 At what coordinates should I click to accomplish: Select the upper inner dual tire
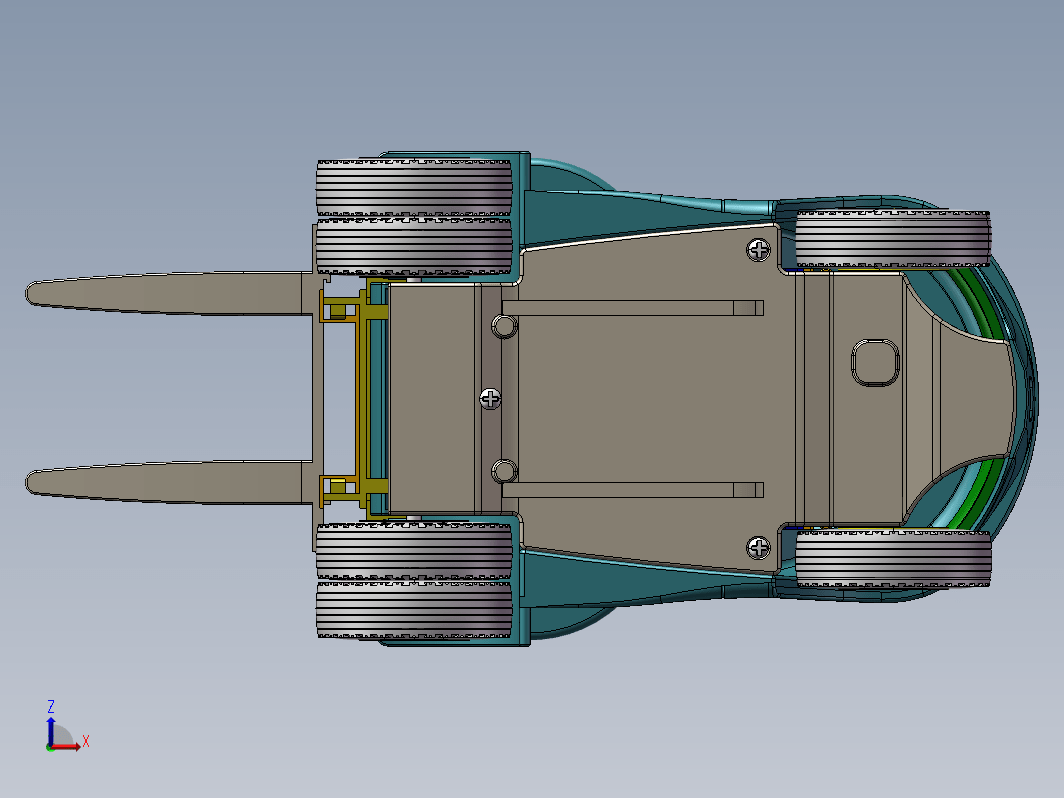414,246
